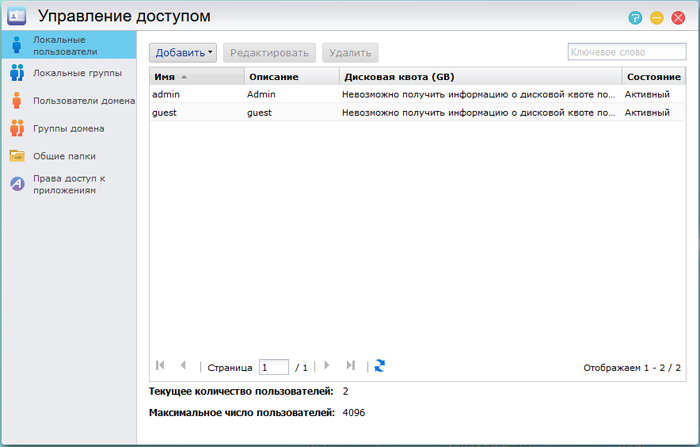The width and height of the screenshot is (700, 447).
Task: Click admin row disk quota message
Action: (x=479, y=94)
